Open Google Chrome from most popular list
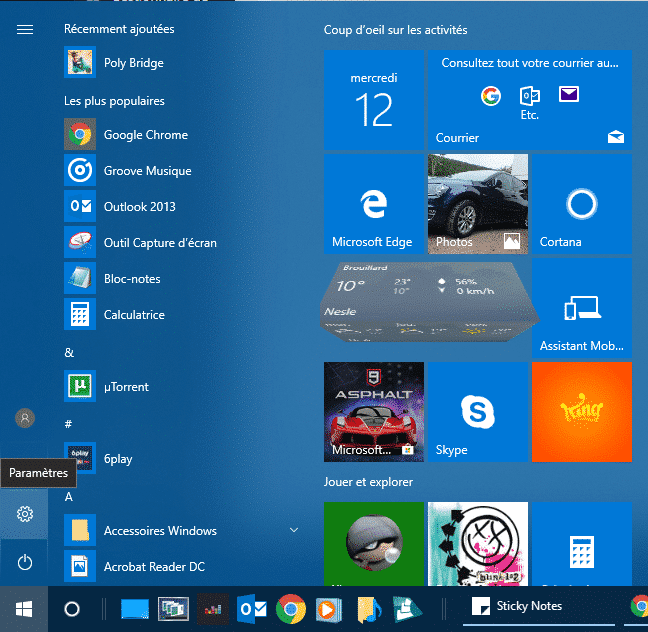648x632 pixels. [145, 135]
